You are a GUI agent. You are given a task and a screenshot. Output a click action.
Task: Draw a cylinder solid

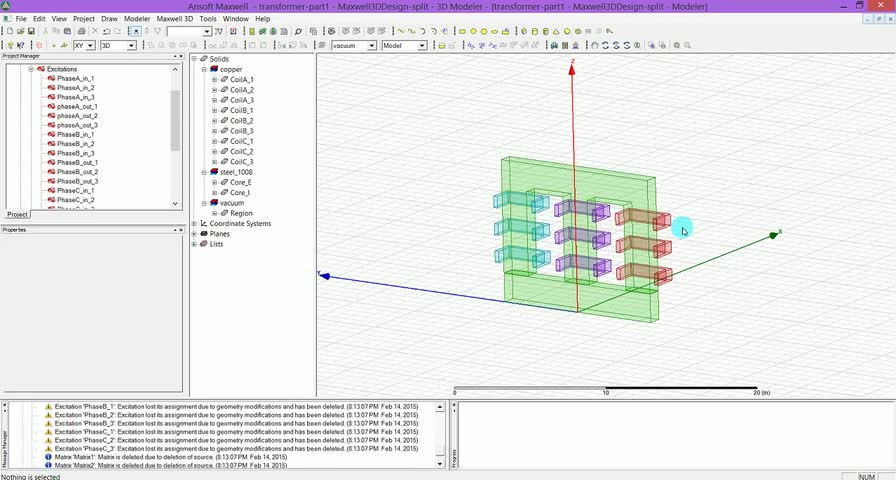point(534,31)
